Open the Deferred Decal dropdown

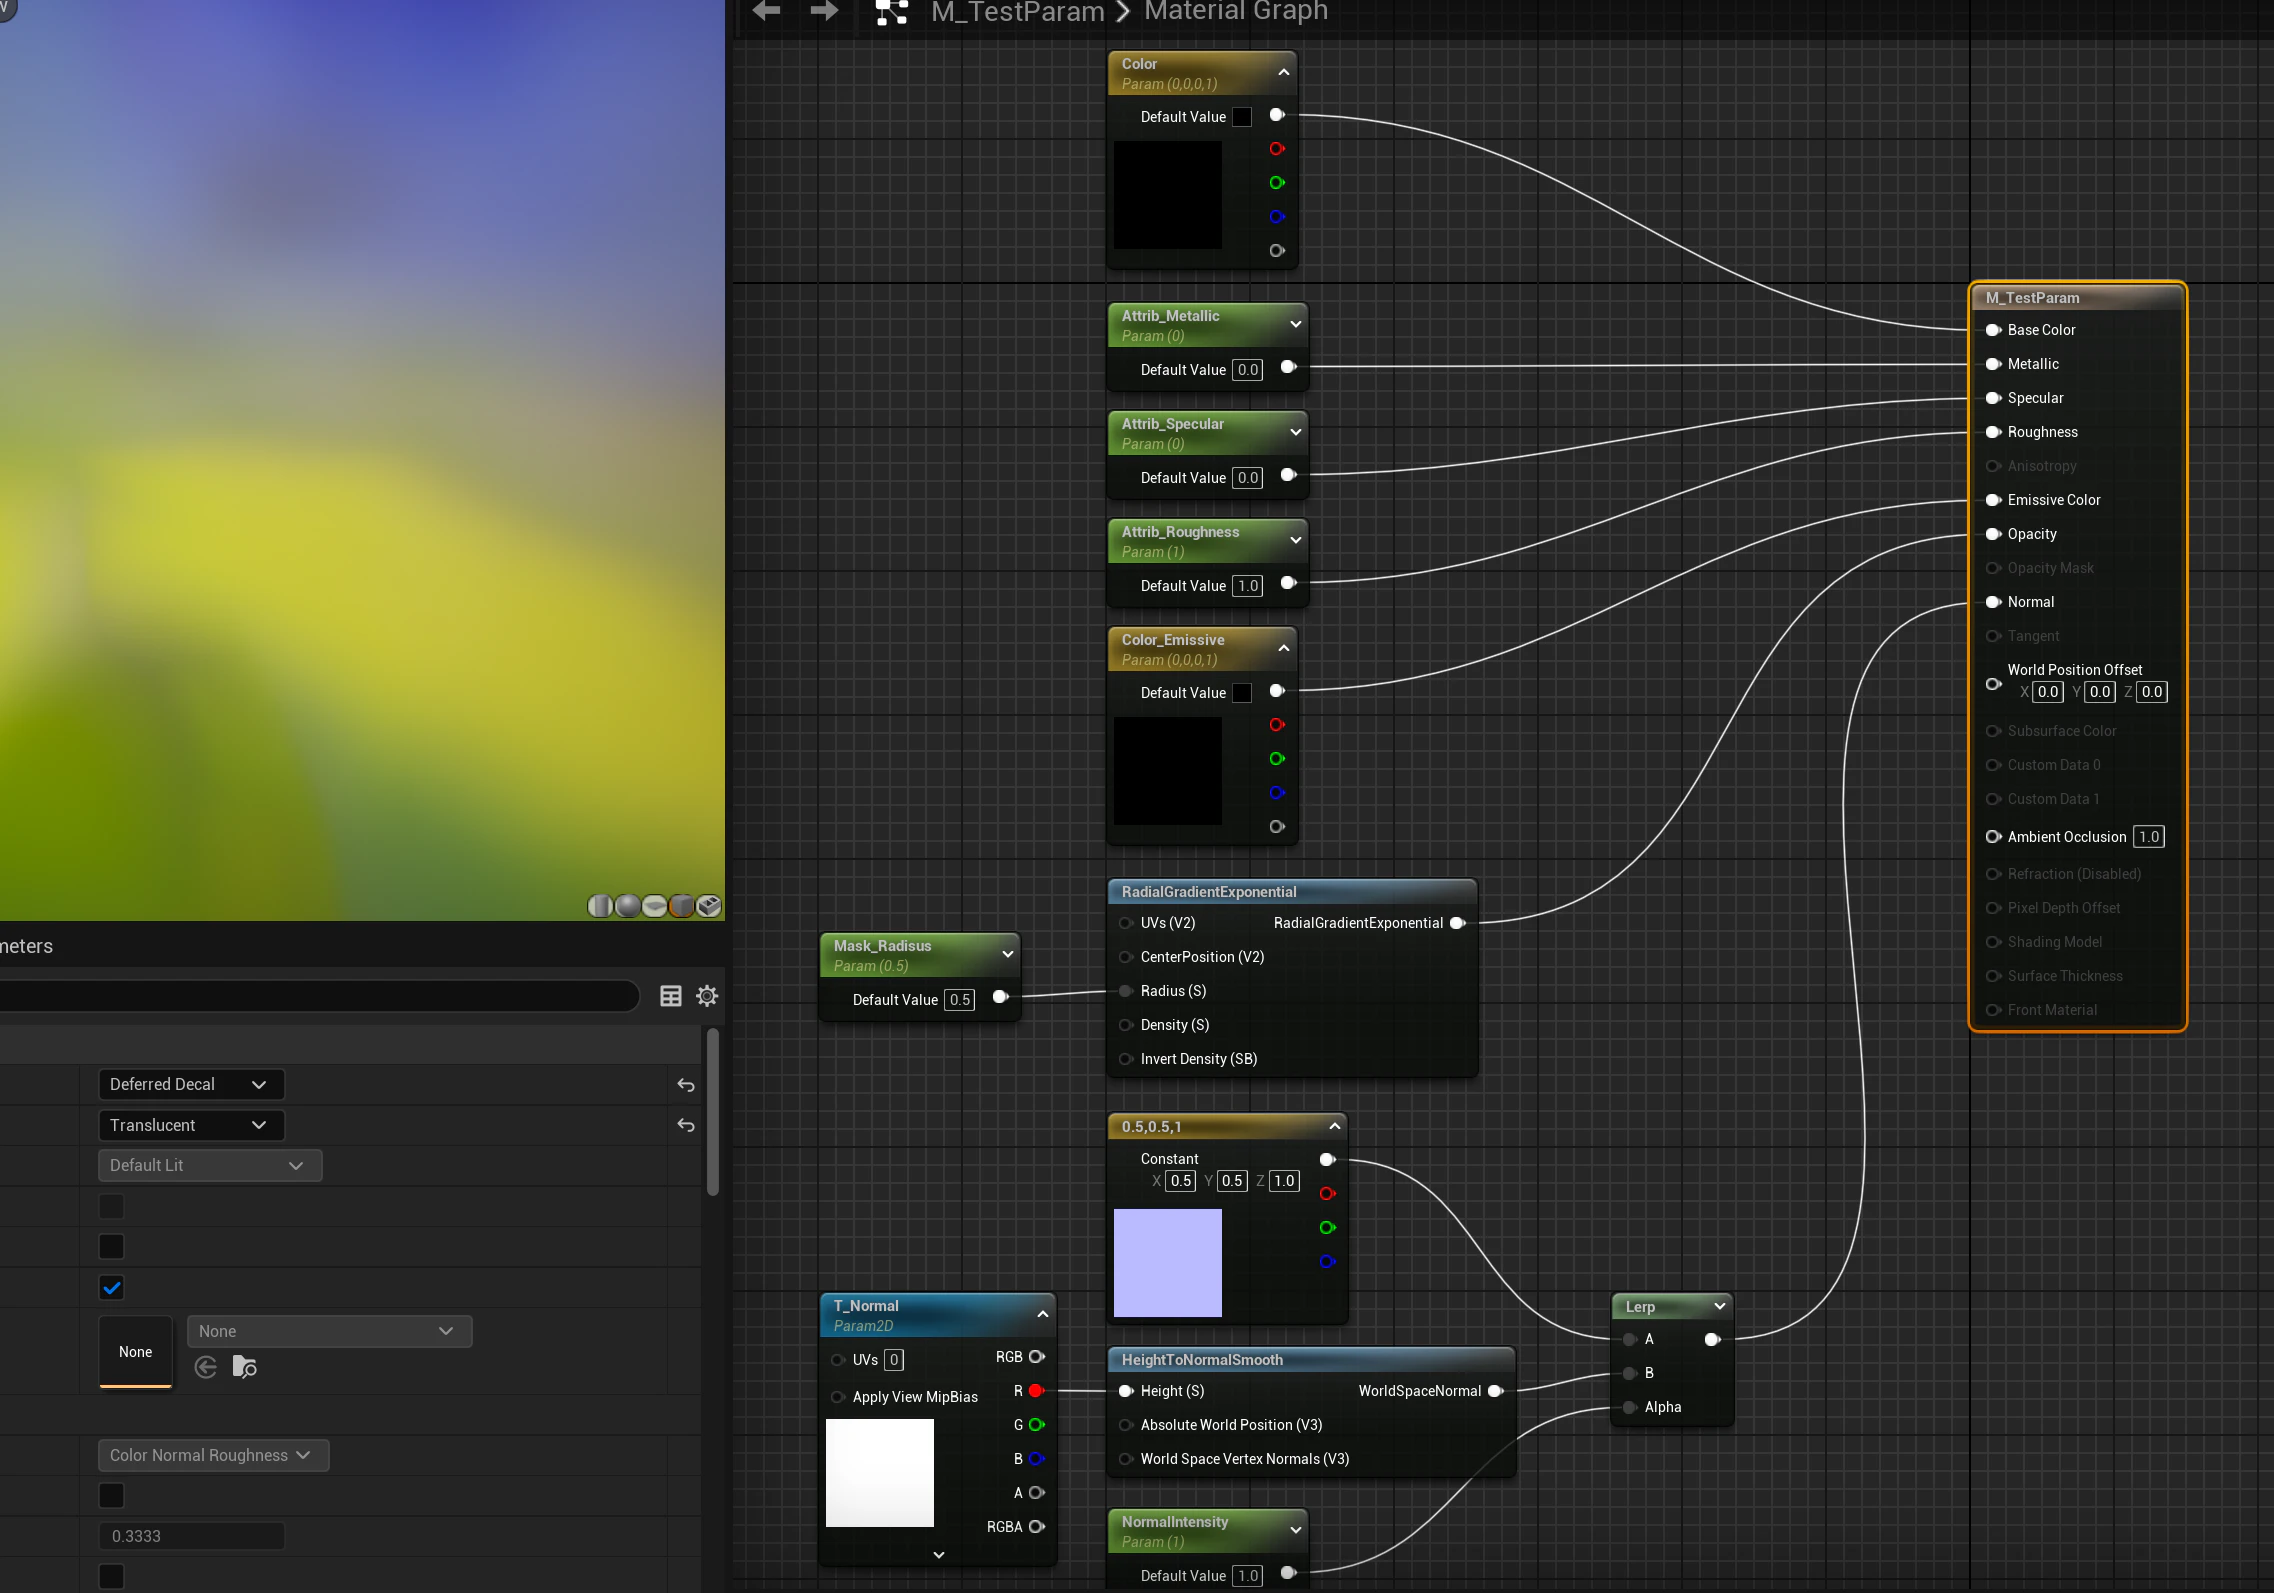tap(191, 1085)
